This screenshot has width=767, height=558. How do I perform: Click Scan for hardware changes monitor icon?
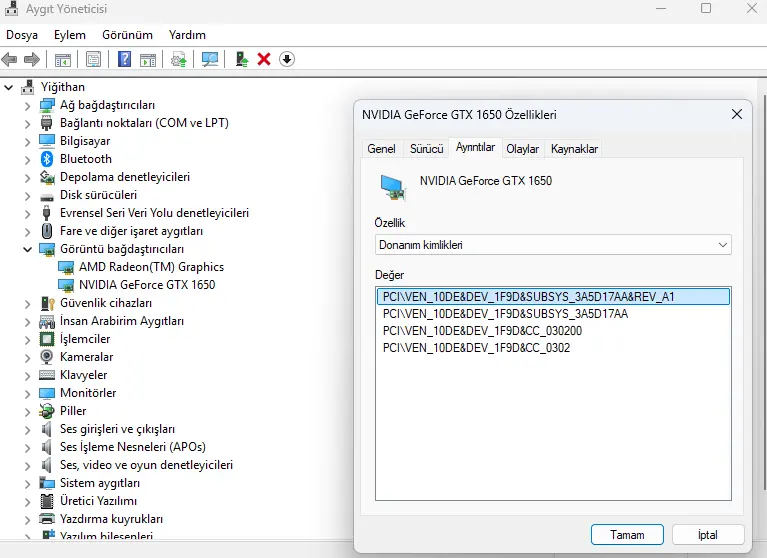210,60
